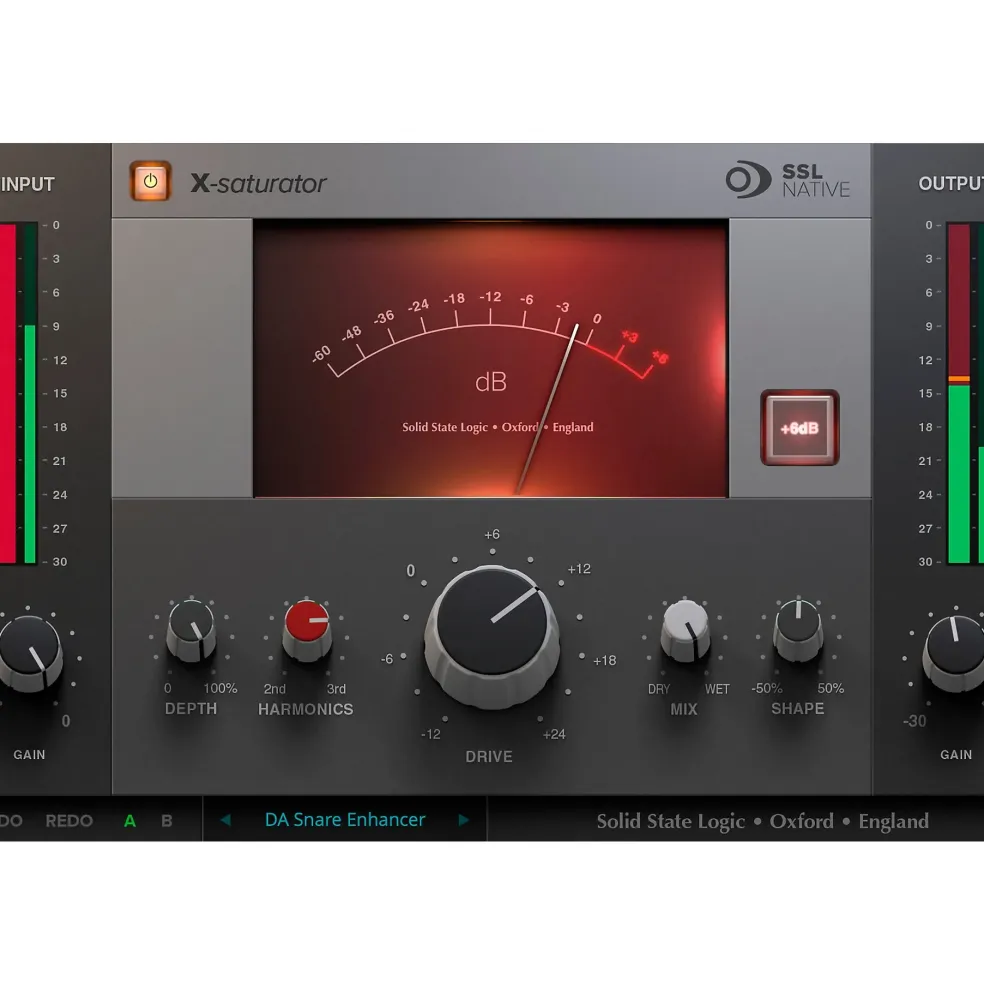Click the +18 mark on DRIVE scale
Viewport: 984px width, 985px height.
coord(604,660)
